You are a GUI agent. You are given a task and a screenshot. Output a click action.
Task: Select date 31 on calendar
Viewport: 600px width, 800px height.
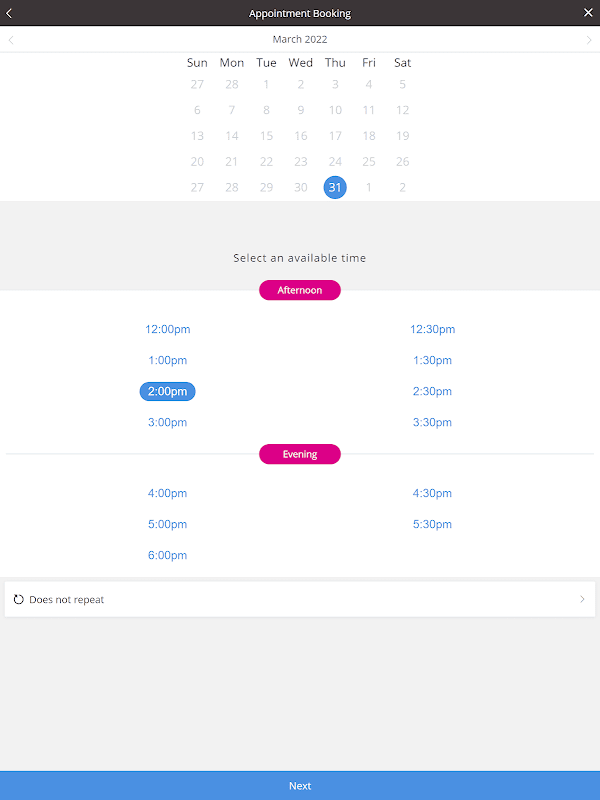tap(335, 187)
